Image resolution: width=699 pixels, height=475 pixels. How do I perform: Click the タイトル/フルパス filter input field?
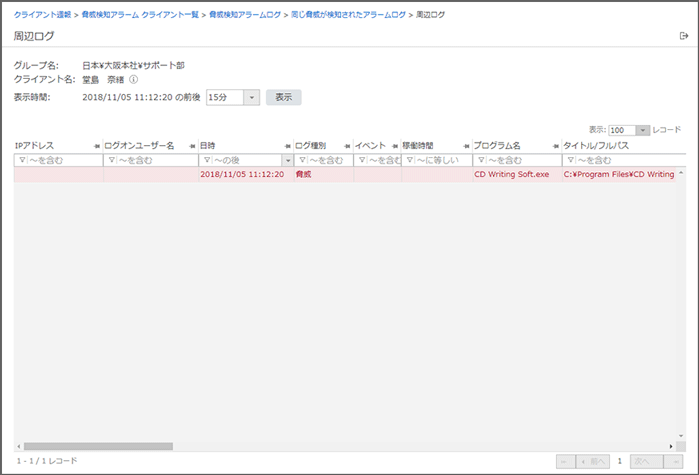(630, 160)
